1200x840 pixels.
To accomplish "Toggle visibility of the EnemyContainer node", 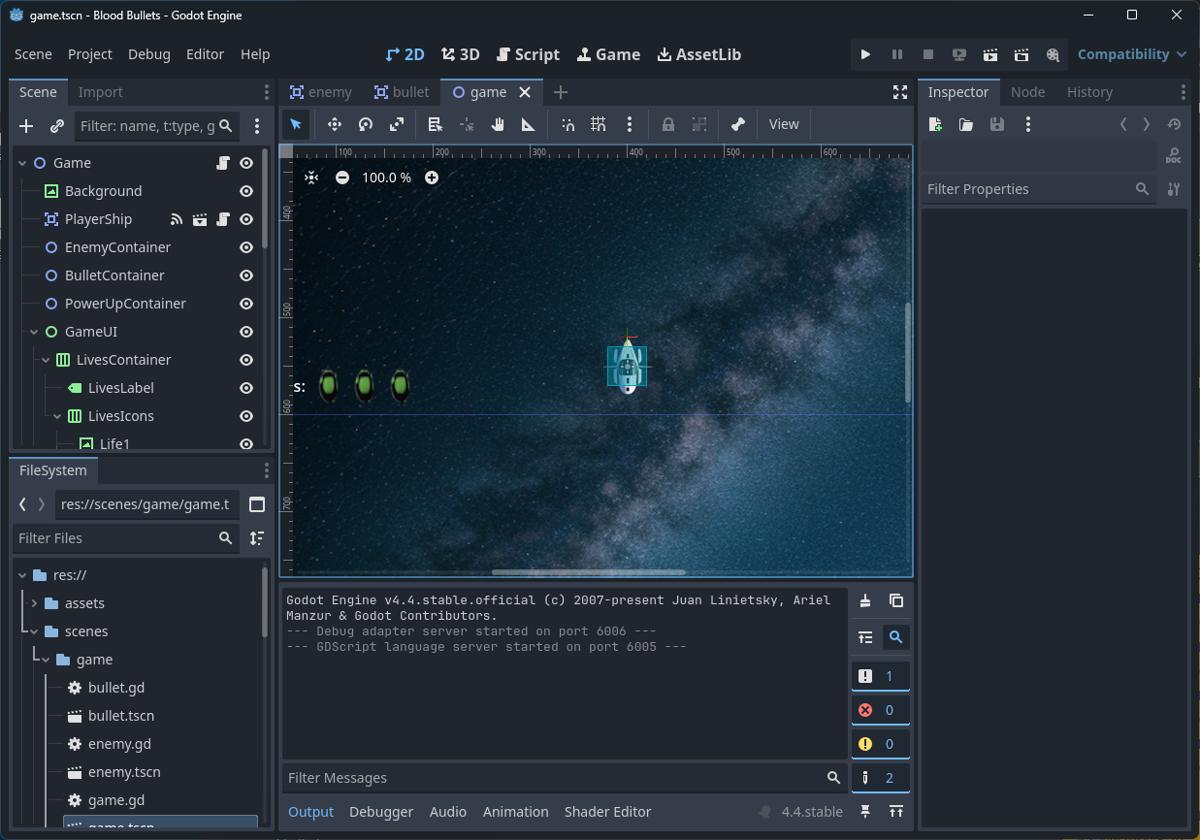I will point(246,247).
